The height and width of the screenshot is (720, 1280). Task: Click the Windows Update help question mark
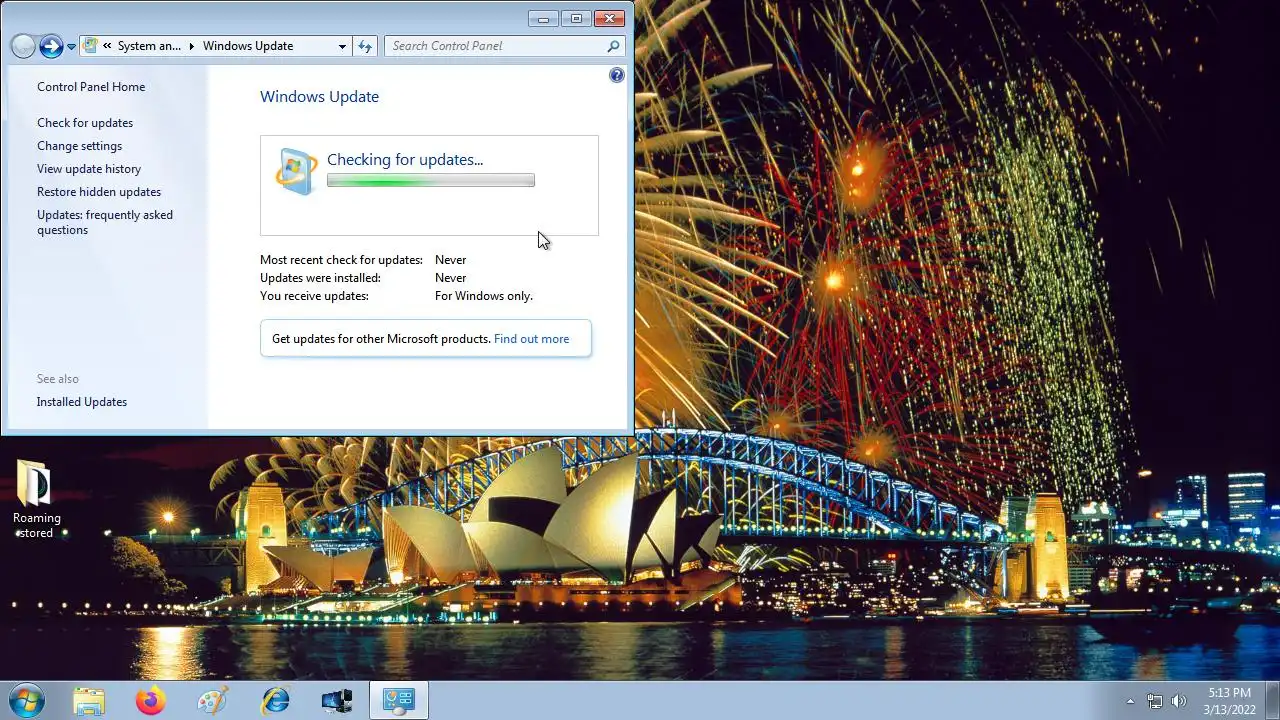[617, 75]
